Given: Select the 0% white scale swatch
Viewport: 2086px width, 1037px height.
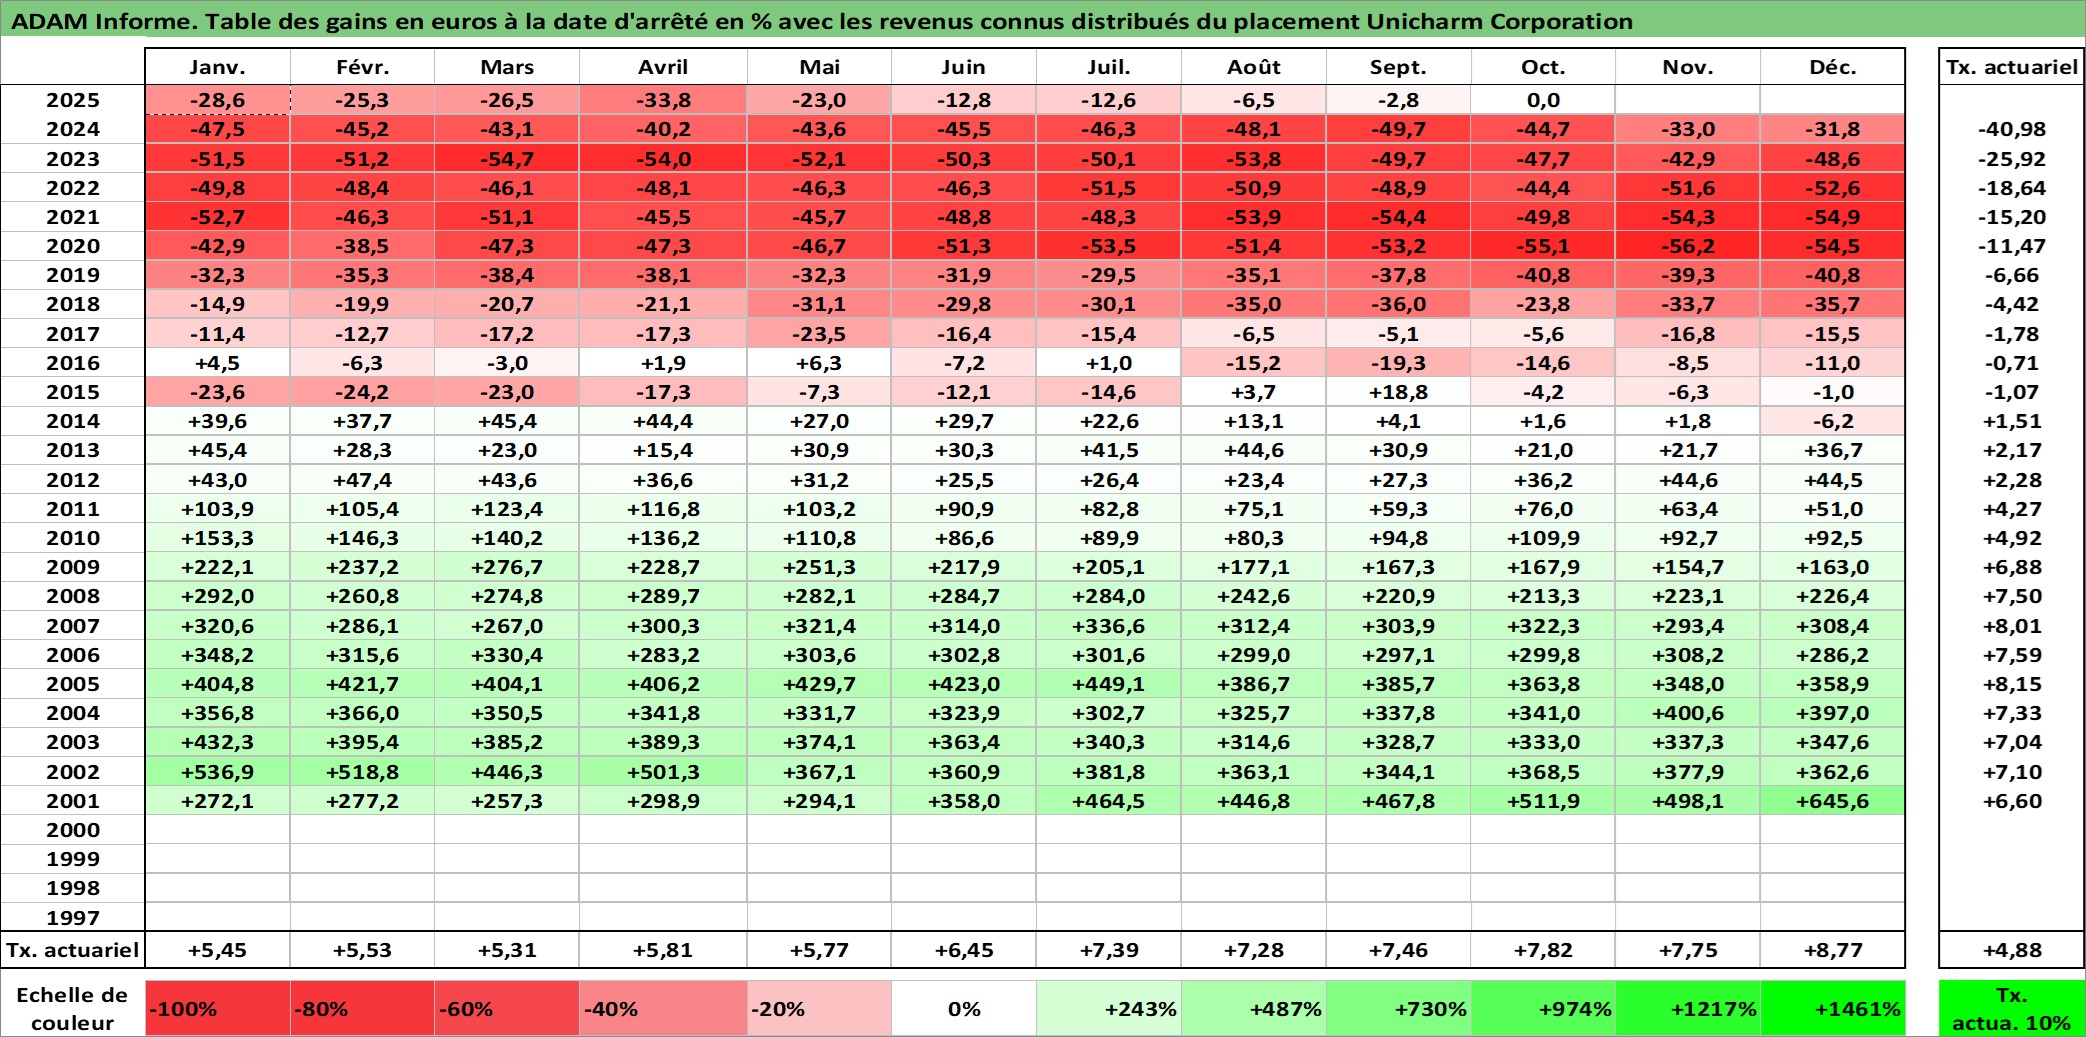Looking at the screenshot, I should coord(964,1008).
